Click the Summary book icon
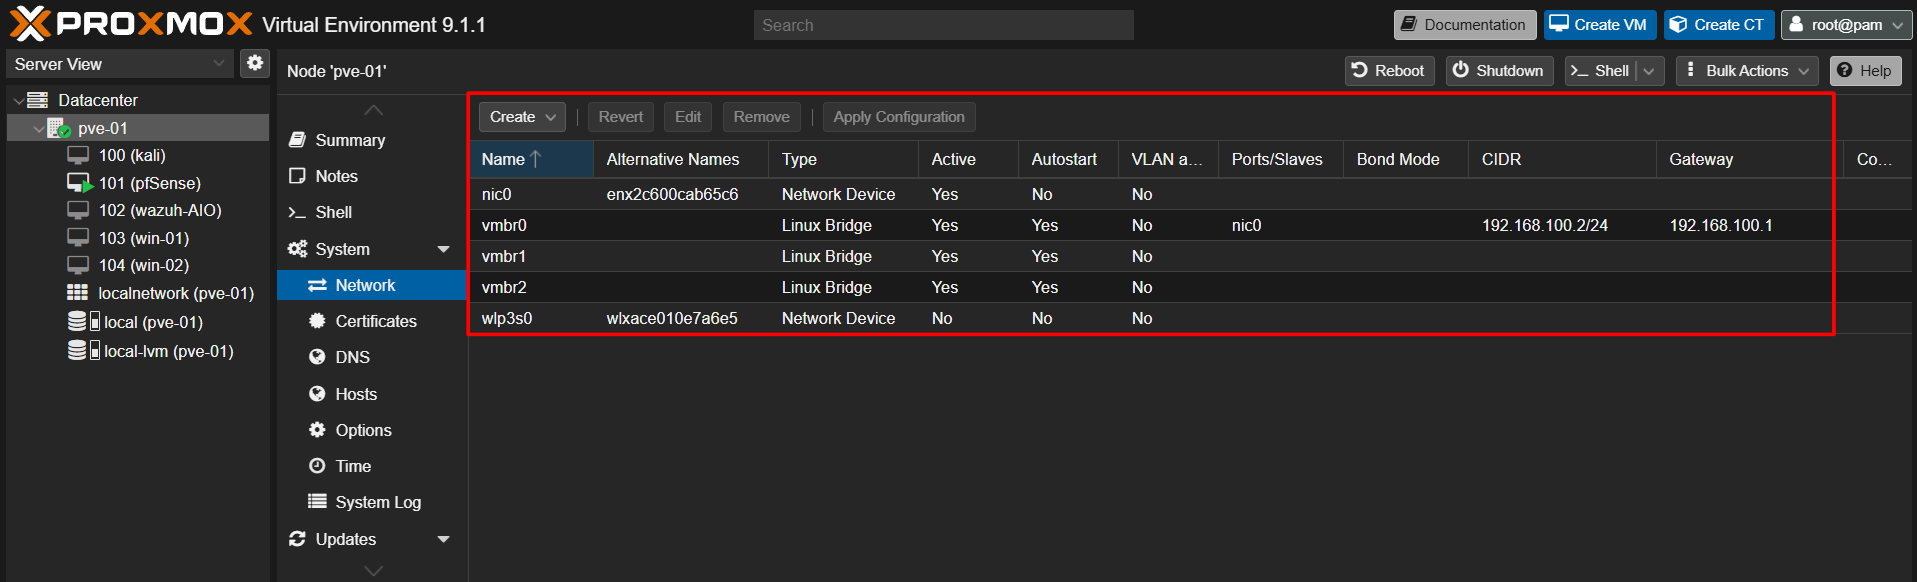The width and height of the screenshot is (1917, 582). click(x=297, y=140)
